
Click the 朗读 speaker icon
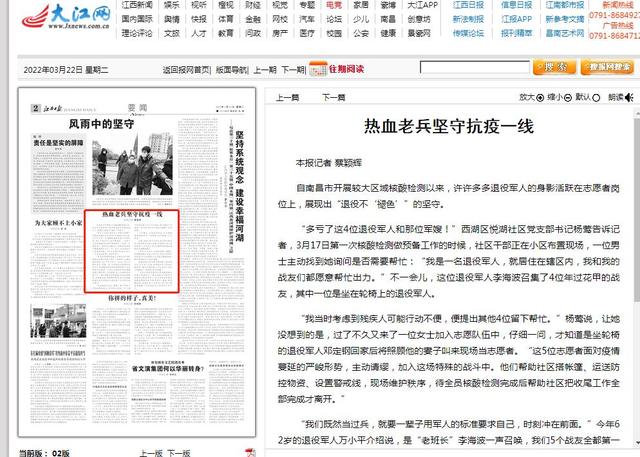[x=629, y=98]
